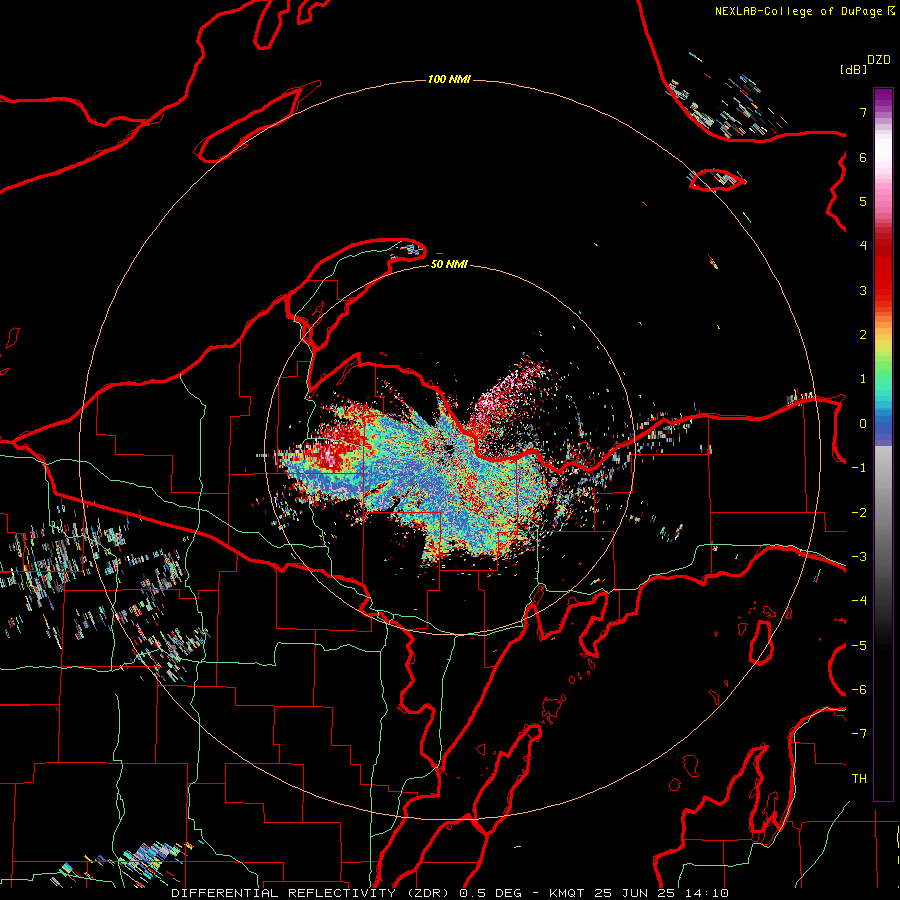Screen dimensions: 900x900
Task: Click the positive 2 value on the scale
Action: (x=863, y=335)
